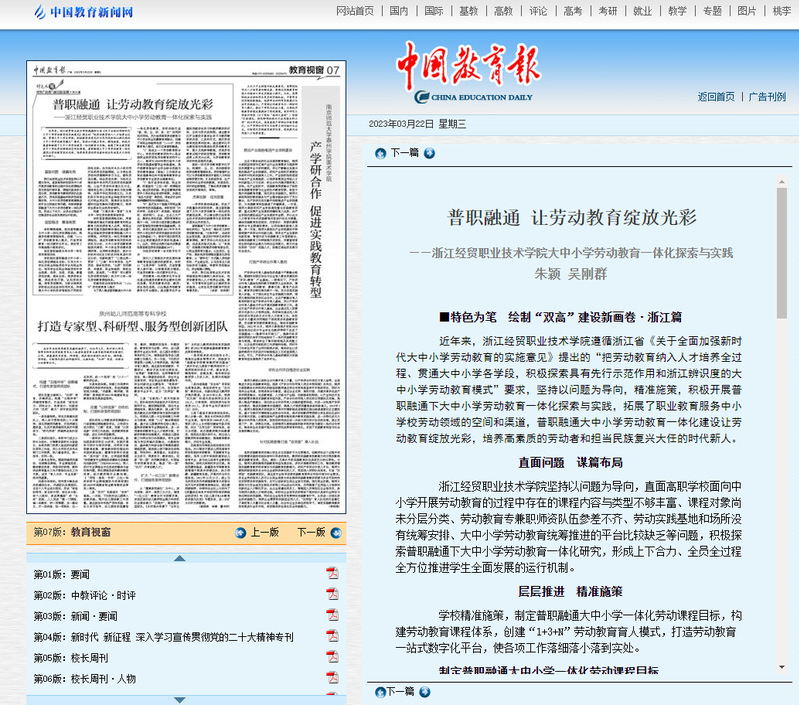Open 广告刊例 link
This screenshot has height=705, width=799.
click(x=767, y=97)
